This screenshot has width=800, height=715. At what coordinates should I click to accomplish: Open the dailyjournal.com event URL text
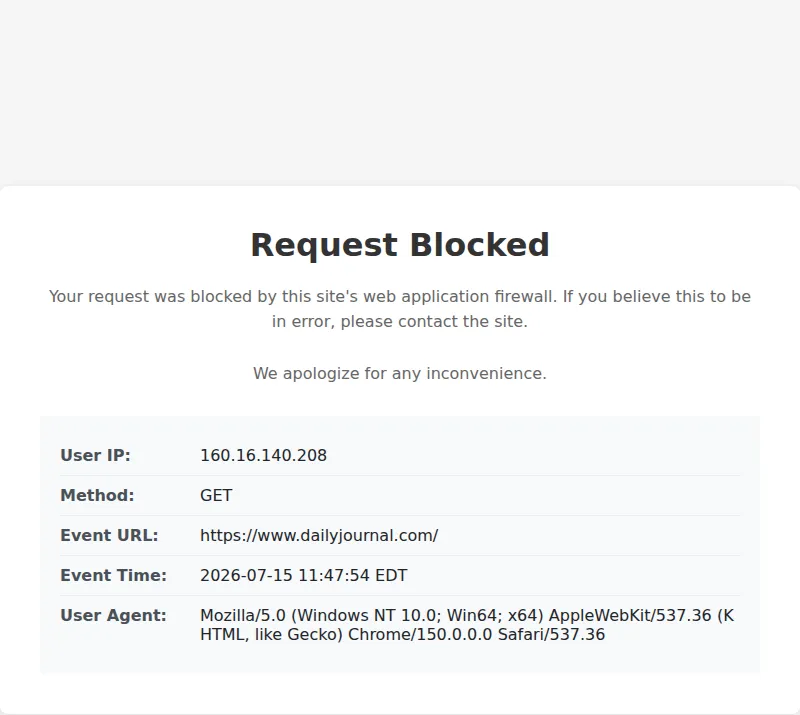(x=319, y=535)
